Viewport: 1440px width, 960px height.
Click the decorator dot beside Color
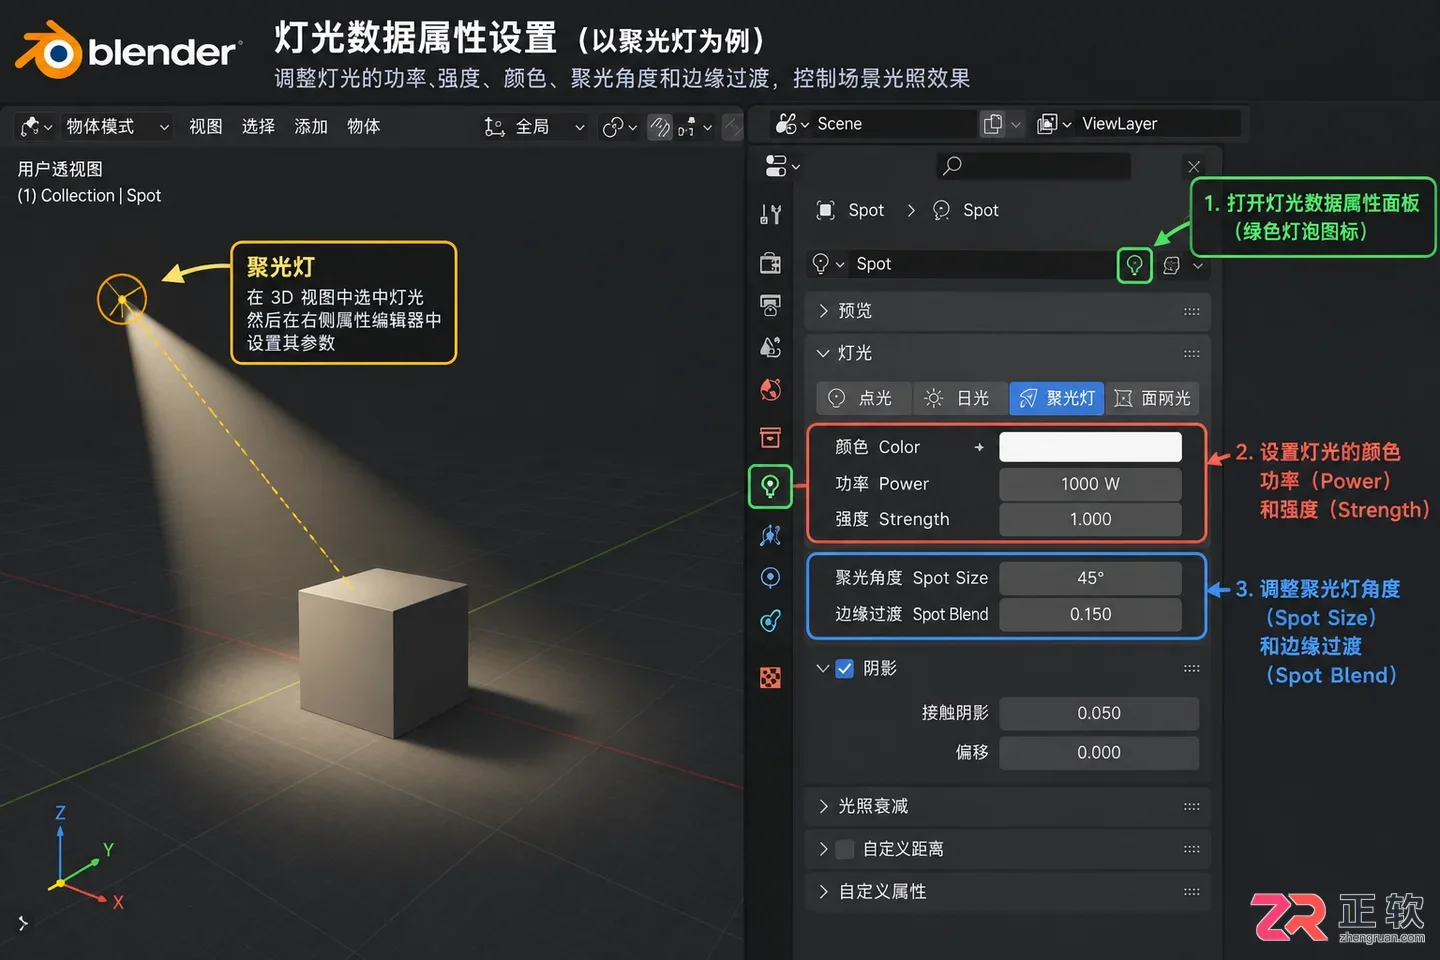tap(979, 447)
